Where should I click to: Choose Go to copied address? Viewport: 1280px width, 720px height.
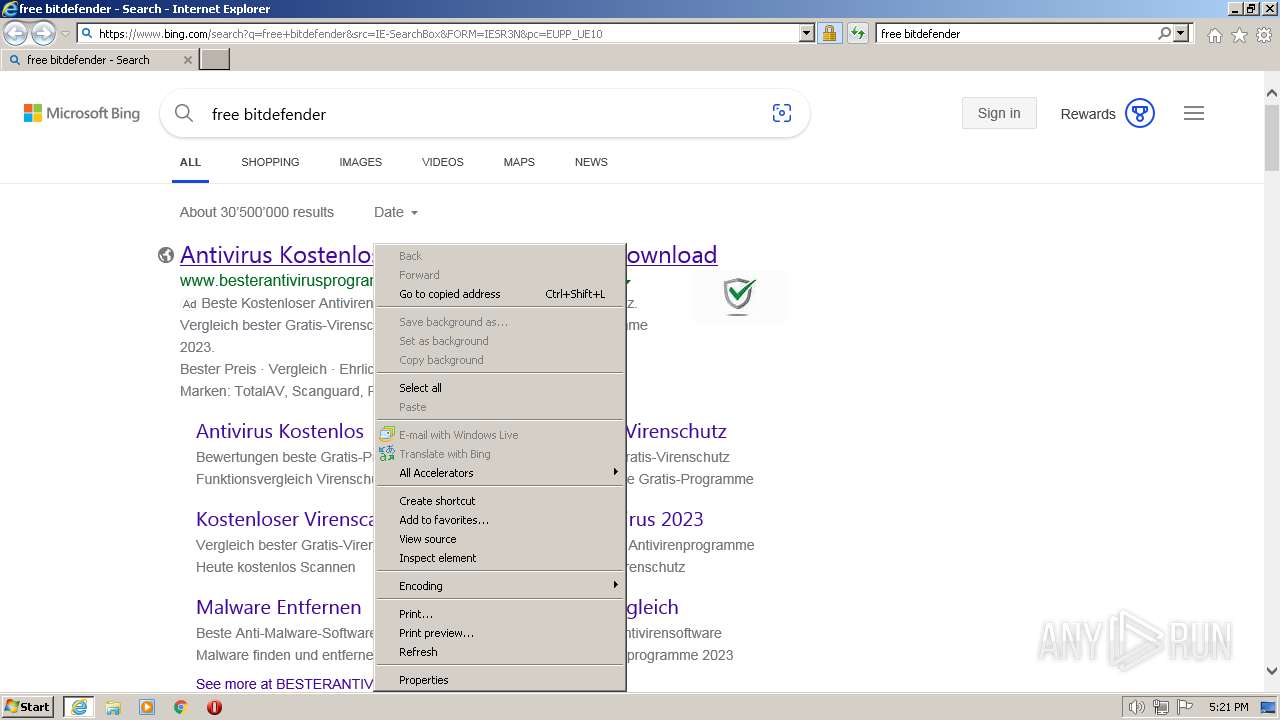tap(500, 294)
